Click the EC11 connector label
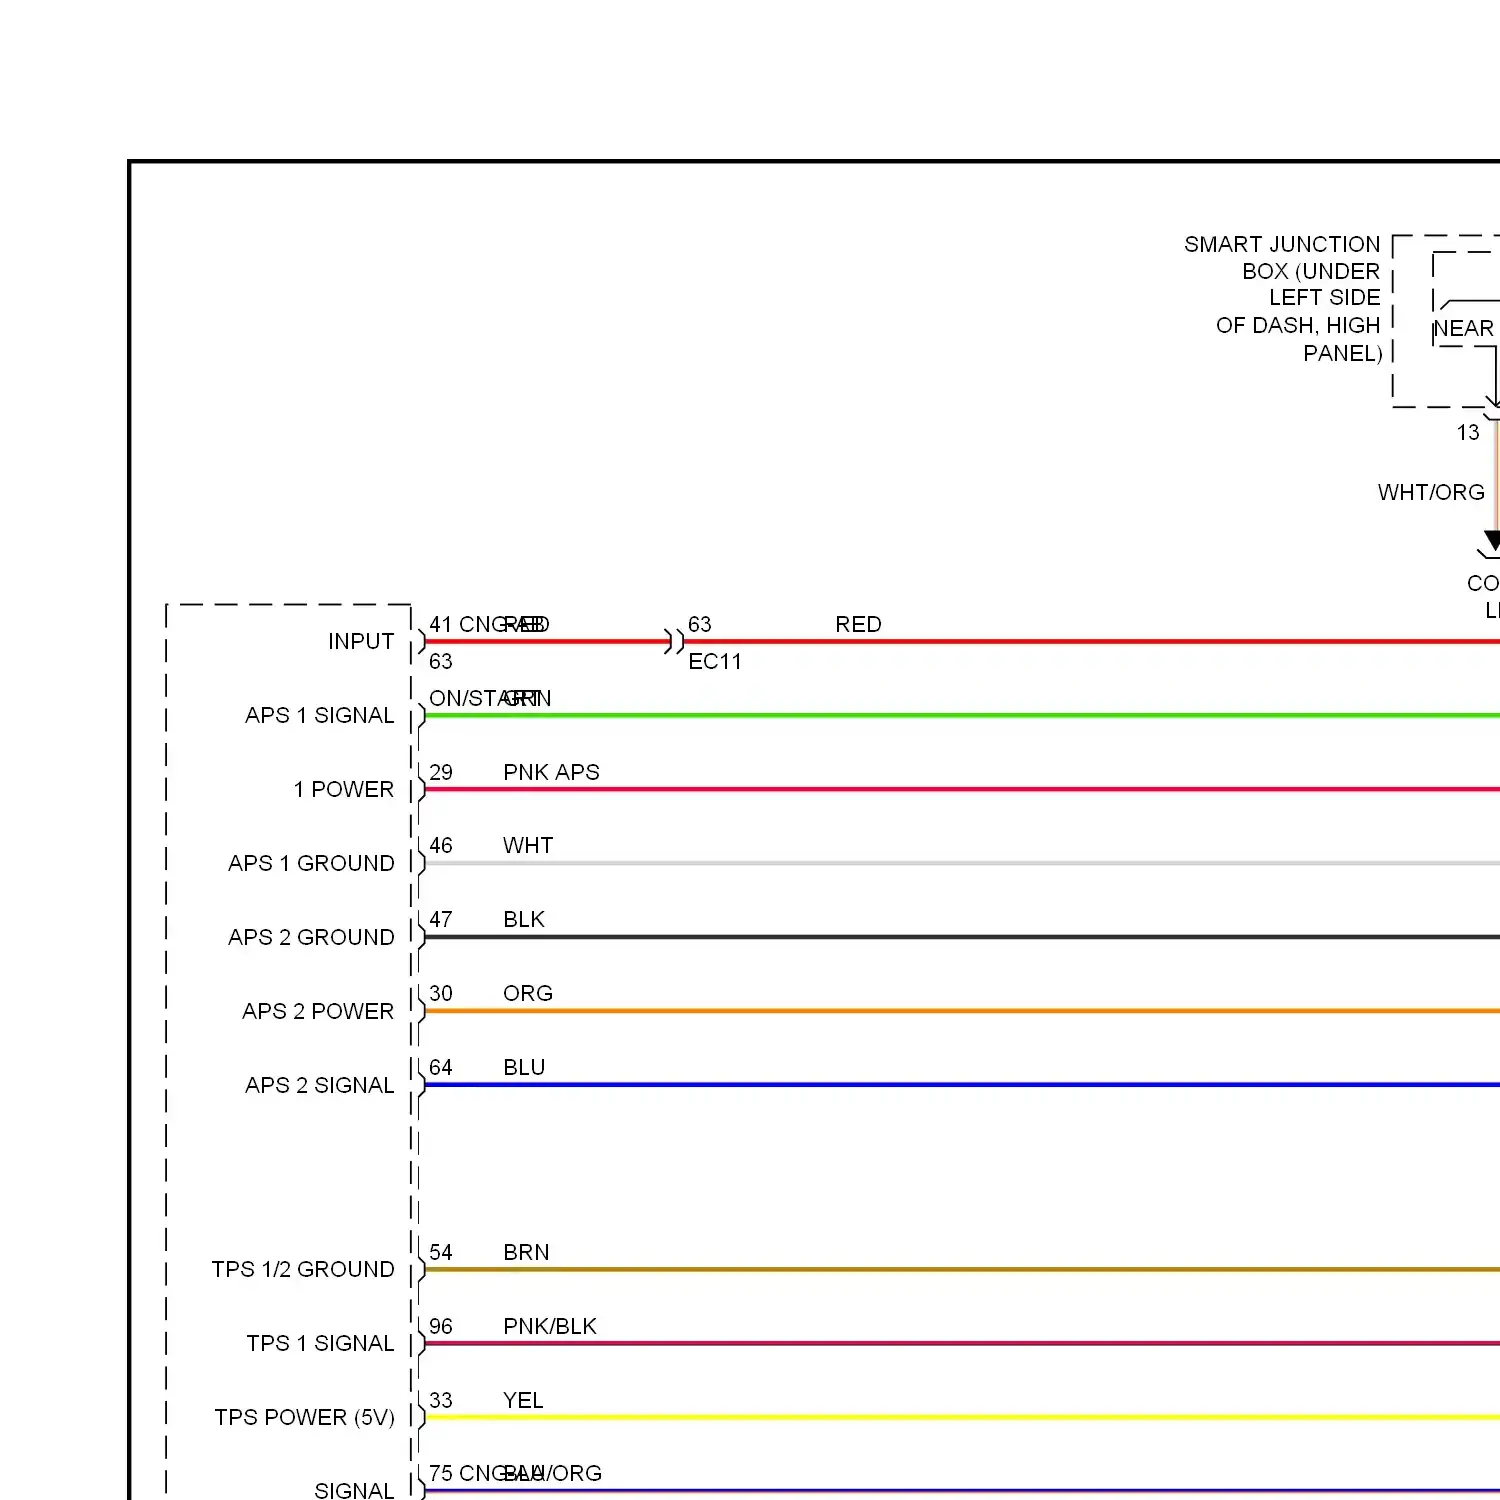The image size is (1500, 1500). click(x=715, y=661)
